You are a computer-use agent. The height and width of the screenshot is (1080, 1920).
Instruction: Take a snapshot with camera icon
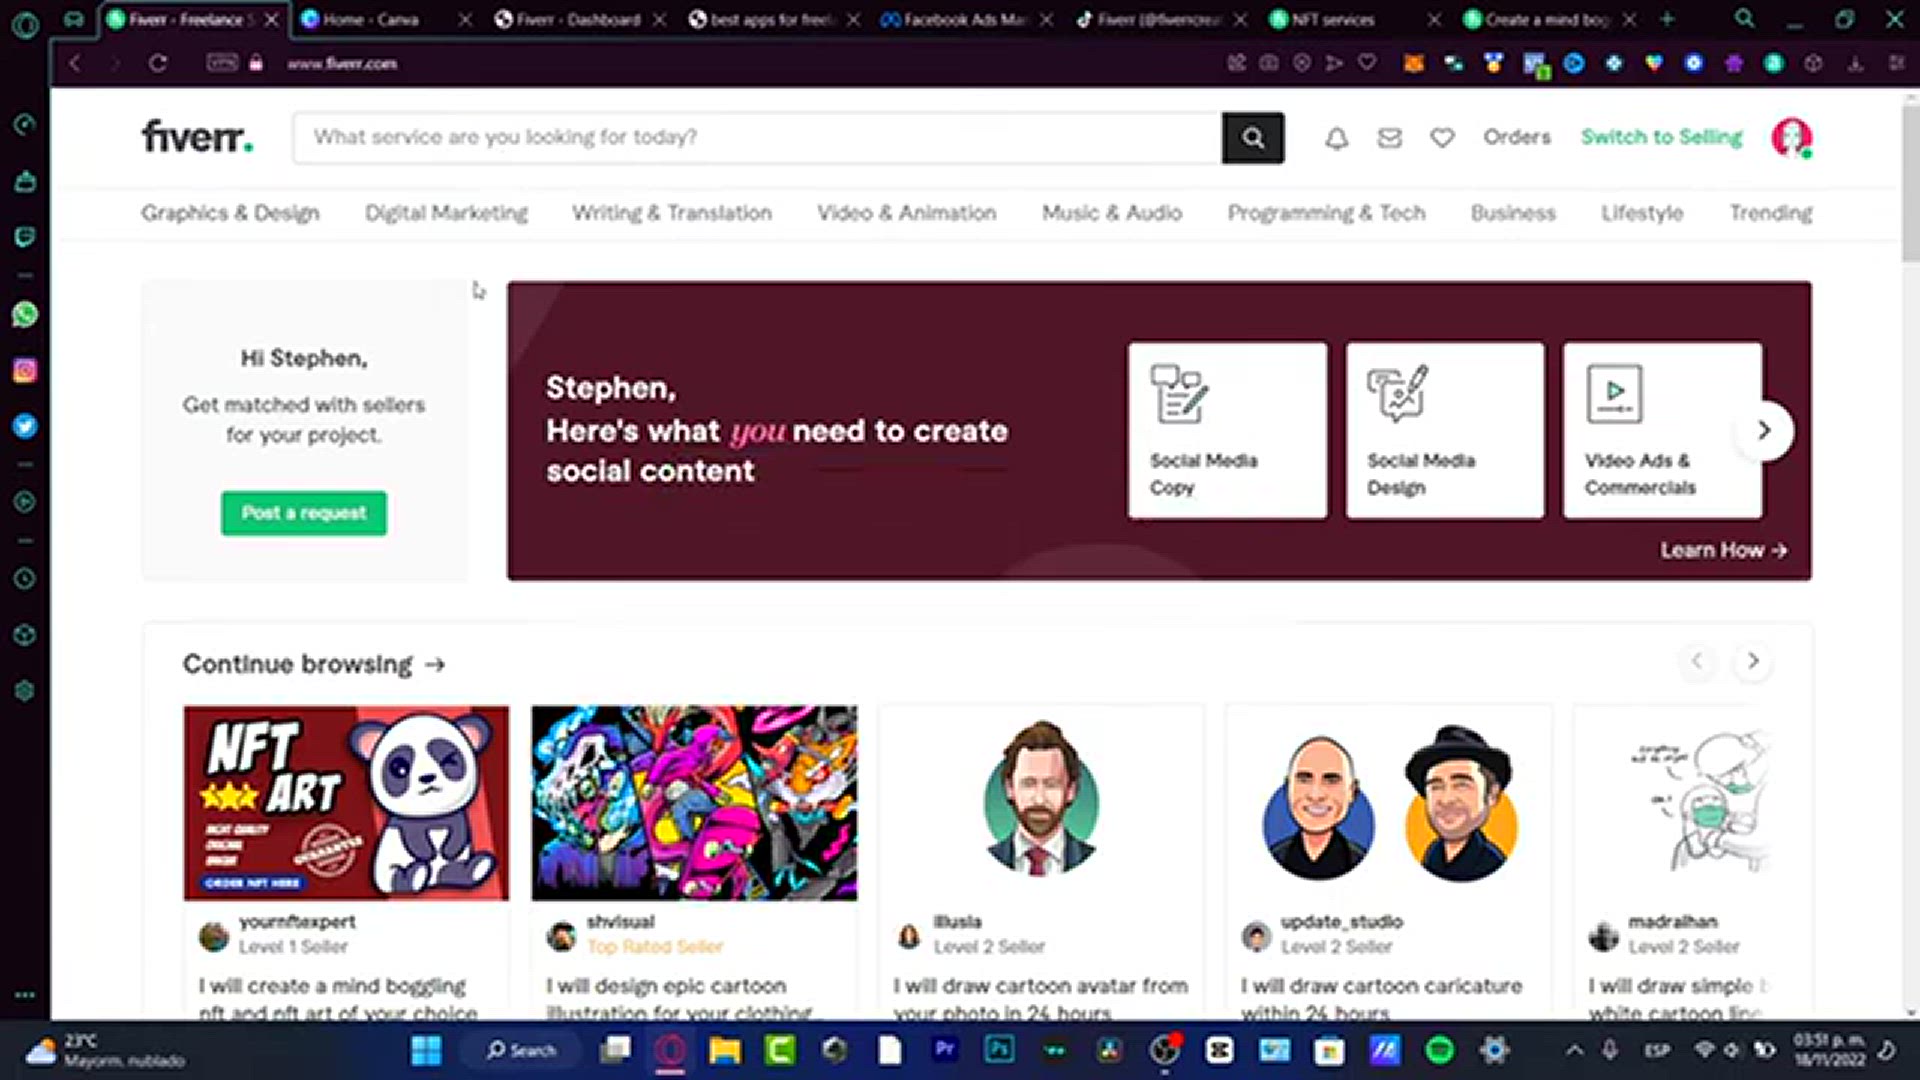pyautogui.click(x=1269, y=63)
